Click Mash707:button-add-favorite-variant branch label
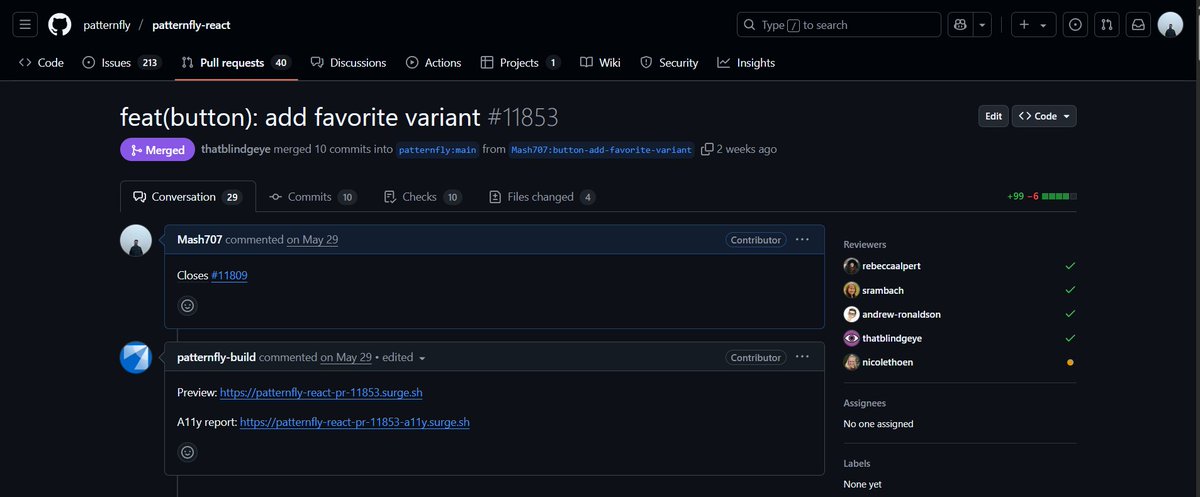This screenshot has height=497, width=1200. [x=602, y=150]
